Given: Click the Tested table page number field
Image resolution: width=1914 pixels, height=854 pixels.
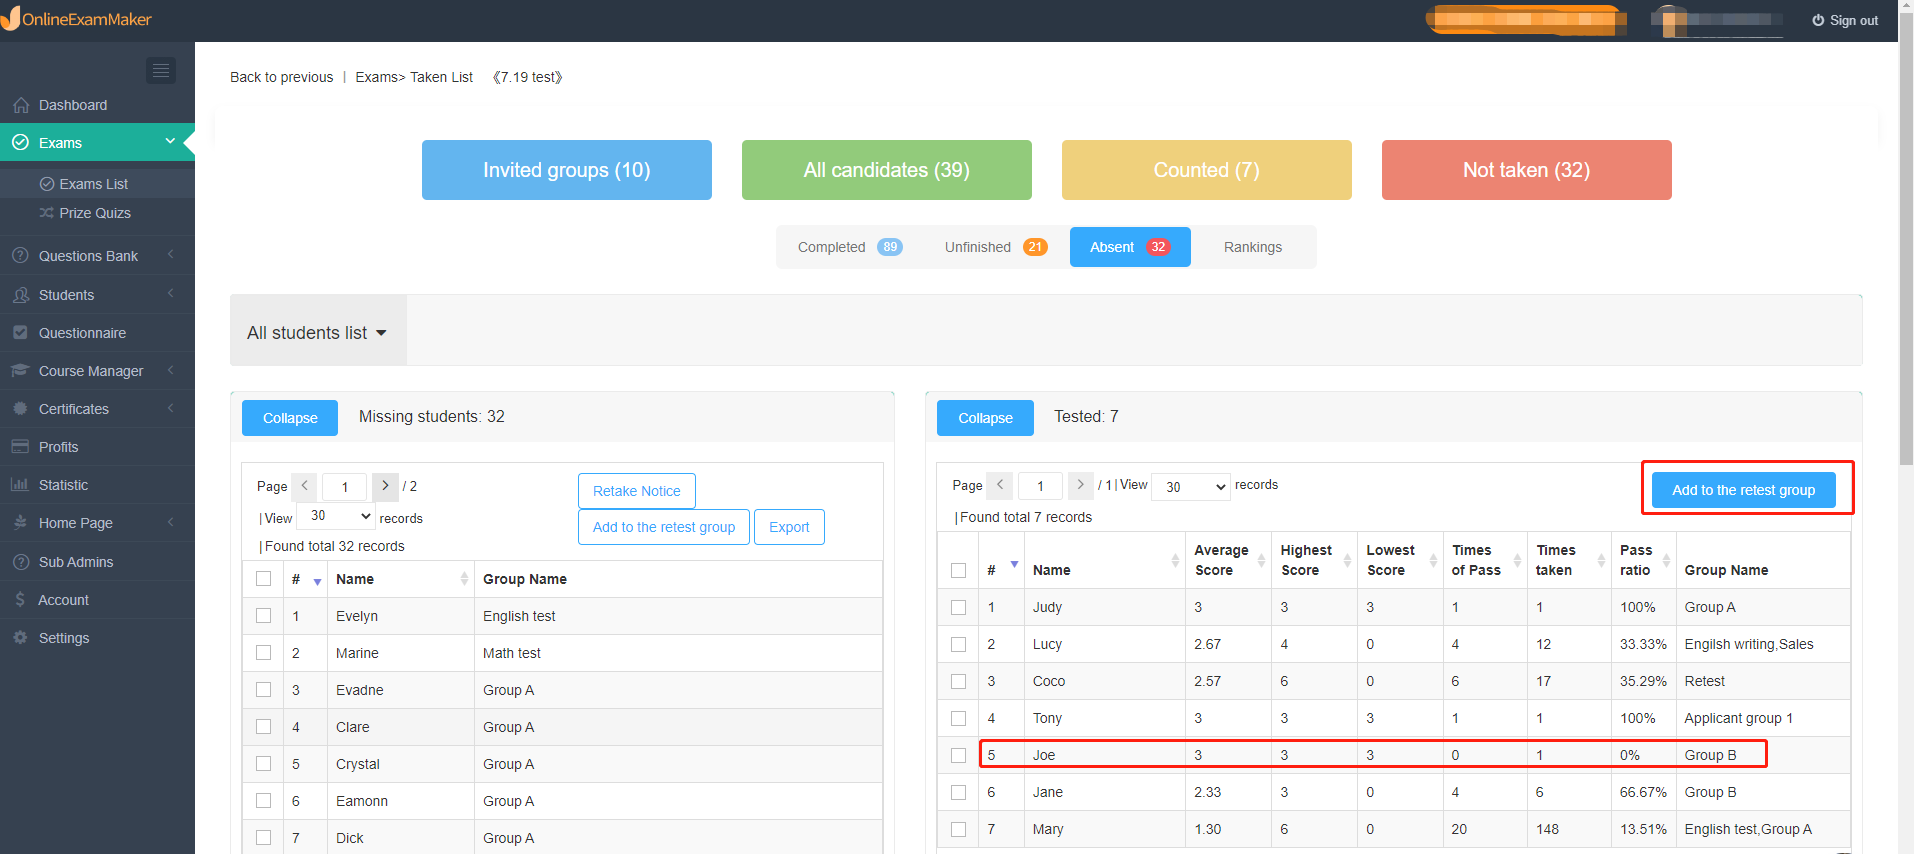Looking at the screenshot, I should [1040, 486].
